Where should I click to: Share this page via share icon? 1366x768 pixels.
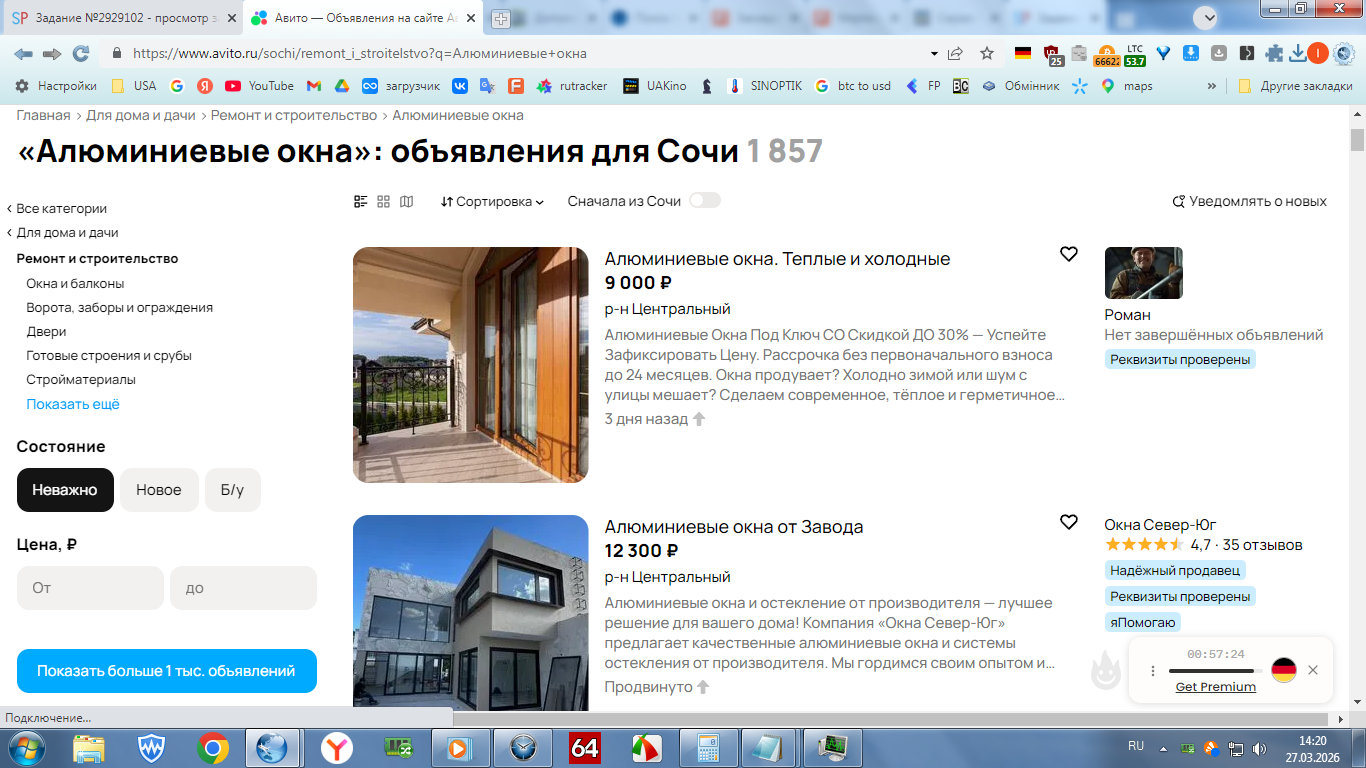(x=956, y=53)
